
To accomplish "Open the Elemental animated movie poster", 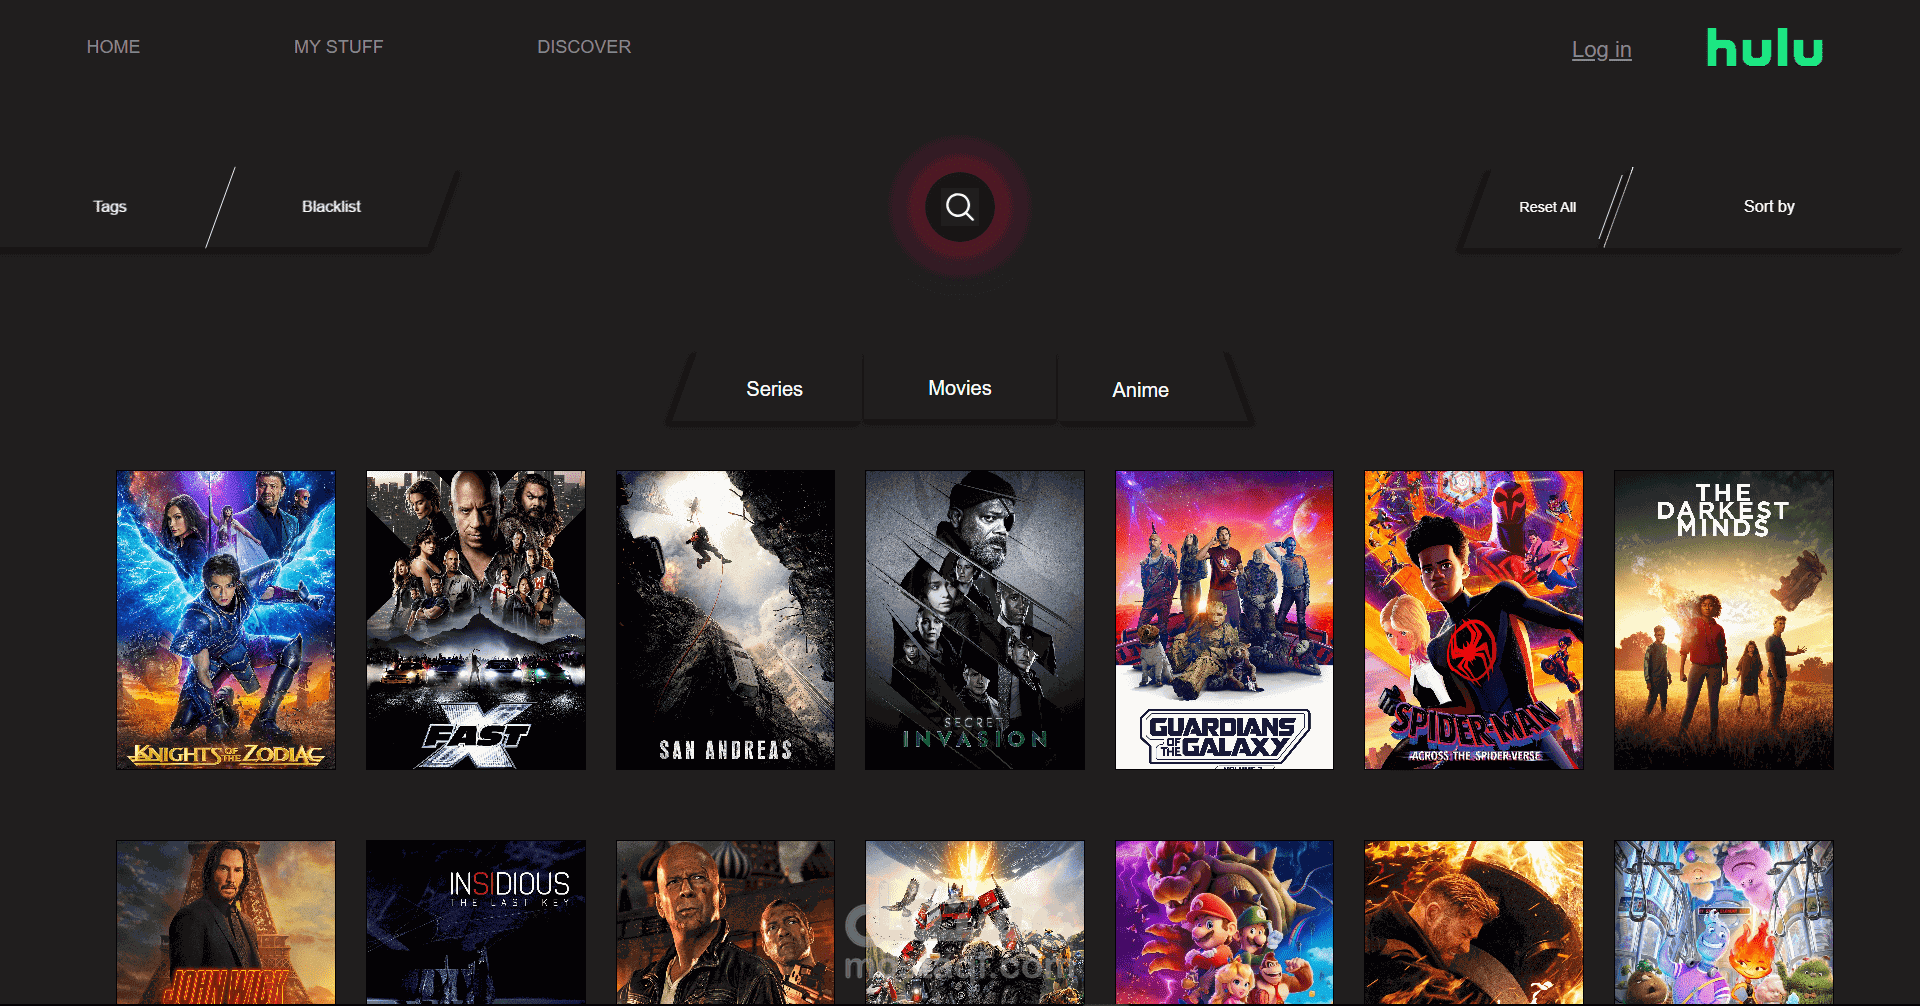I will click(1724, 922).
